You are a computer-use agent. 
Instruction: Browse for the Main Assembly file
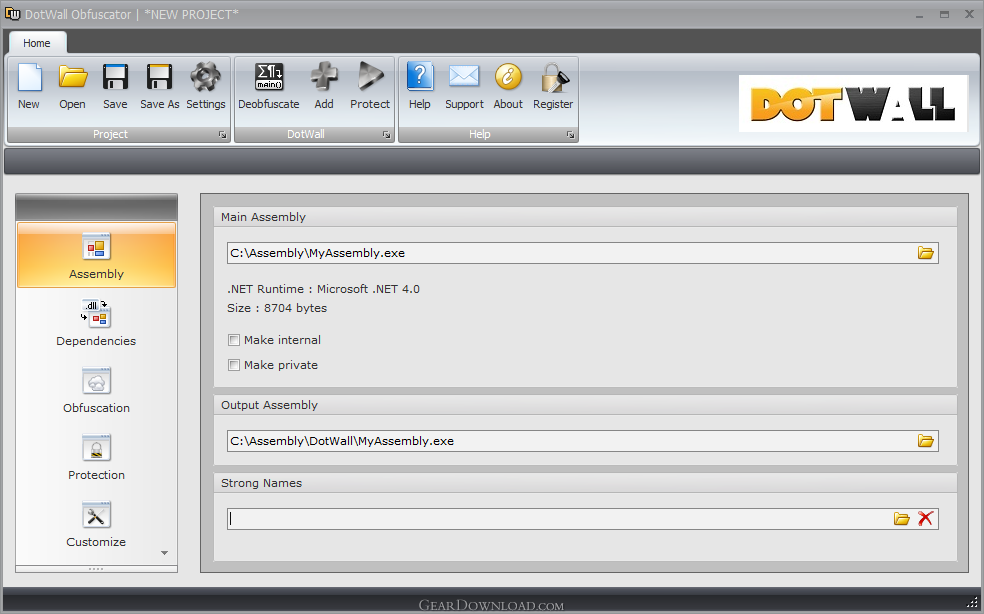click(926, 253)
